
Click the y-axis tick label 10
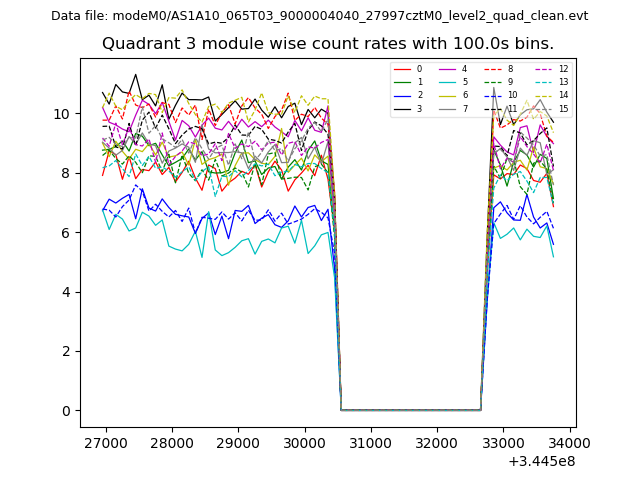click(63, 114)
